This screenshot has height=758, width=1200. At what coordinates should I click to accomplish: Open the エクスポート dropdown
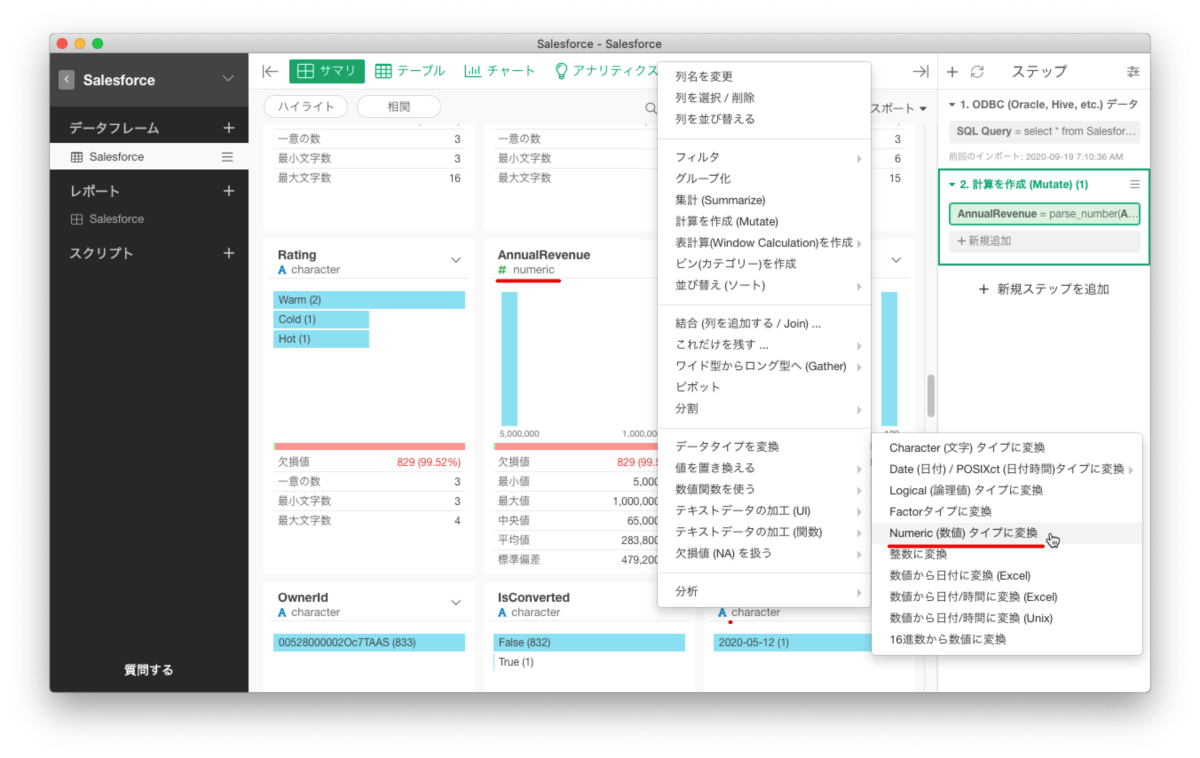point(900,108)
